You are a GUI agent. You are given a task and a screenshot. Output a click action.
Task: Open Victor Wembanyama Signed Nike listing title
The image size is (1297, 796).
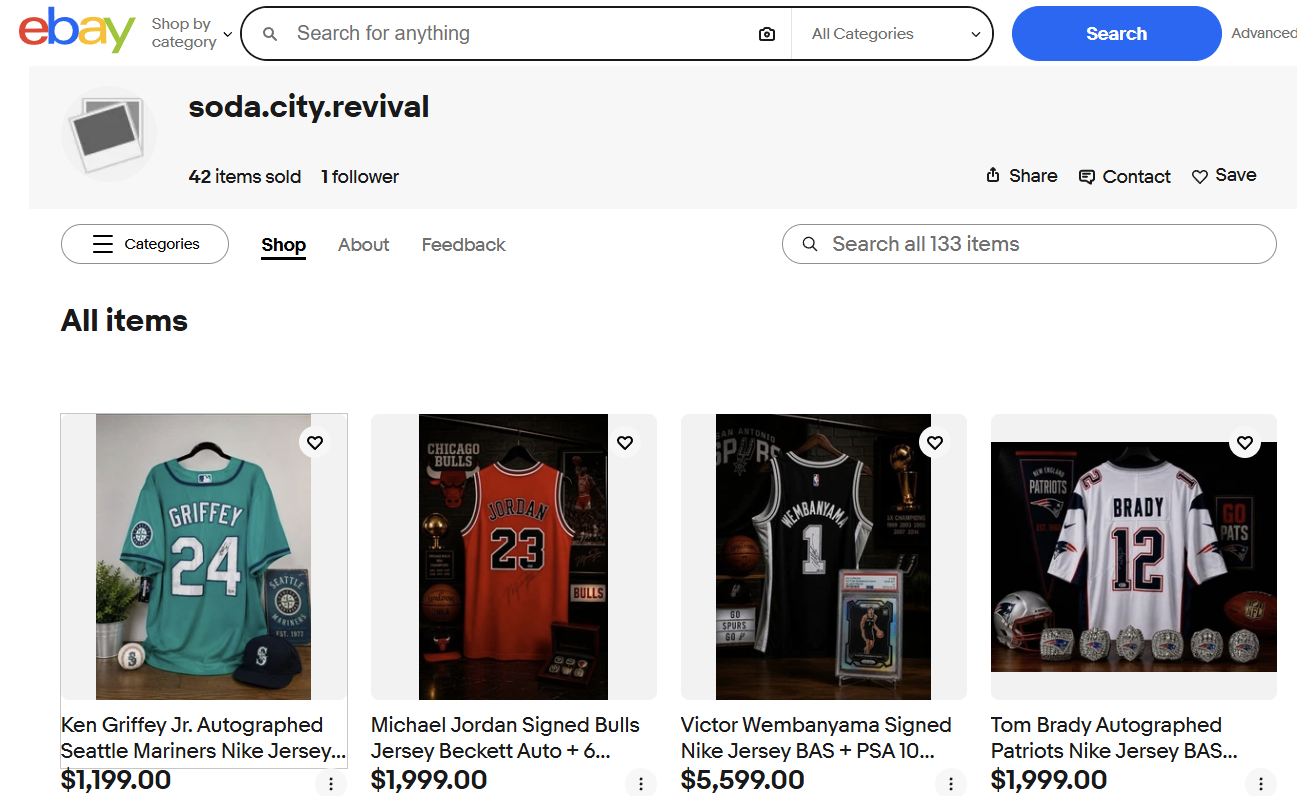(816, 738)
